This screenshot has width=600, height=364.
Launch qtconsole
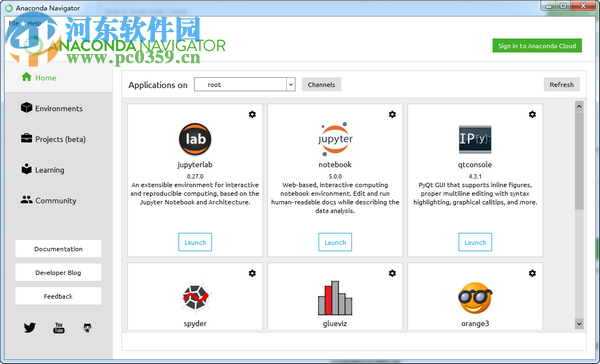point(475,242)
